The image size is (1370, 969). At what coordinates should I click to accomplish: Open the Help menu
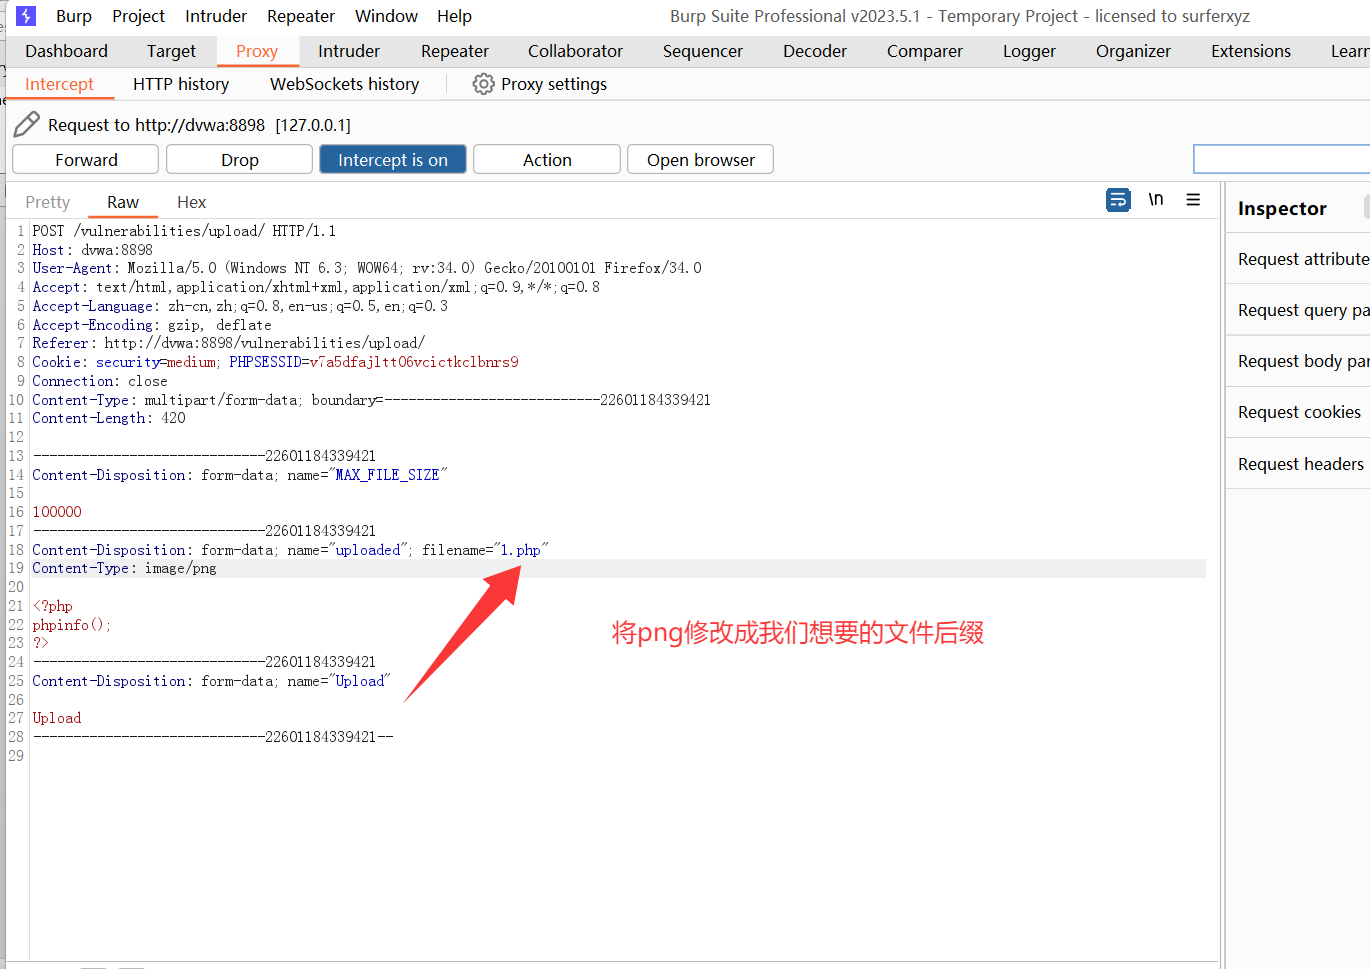pyautogui.click(x=454, y=16)
